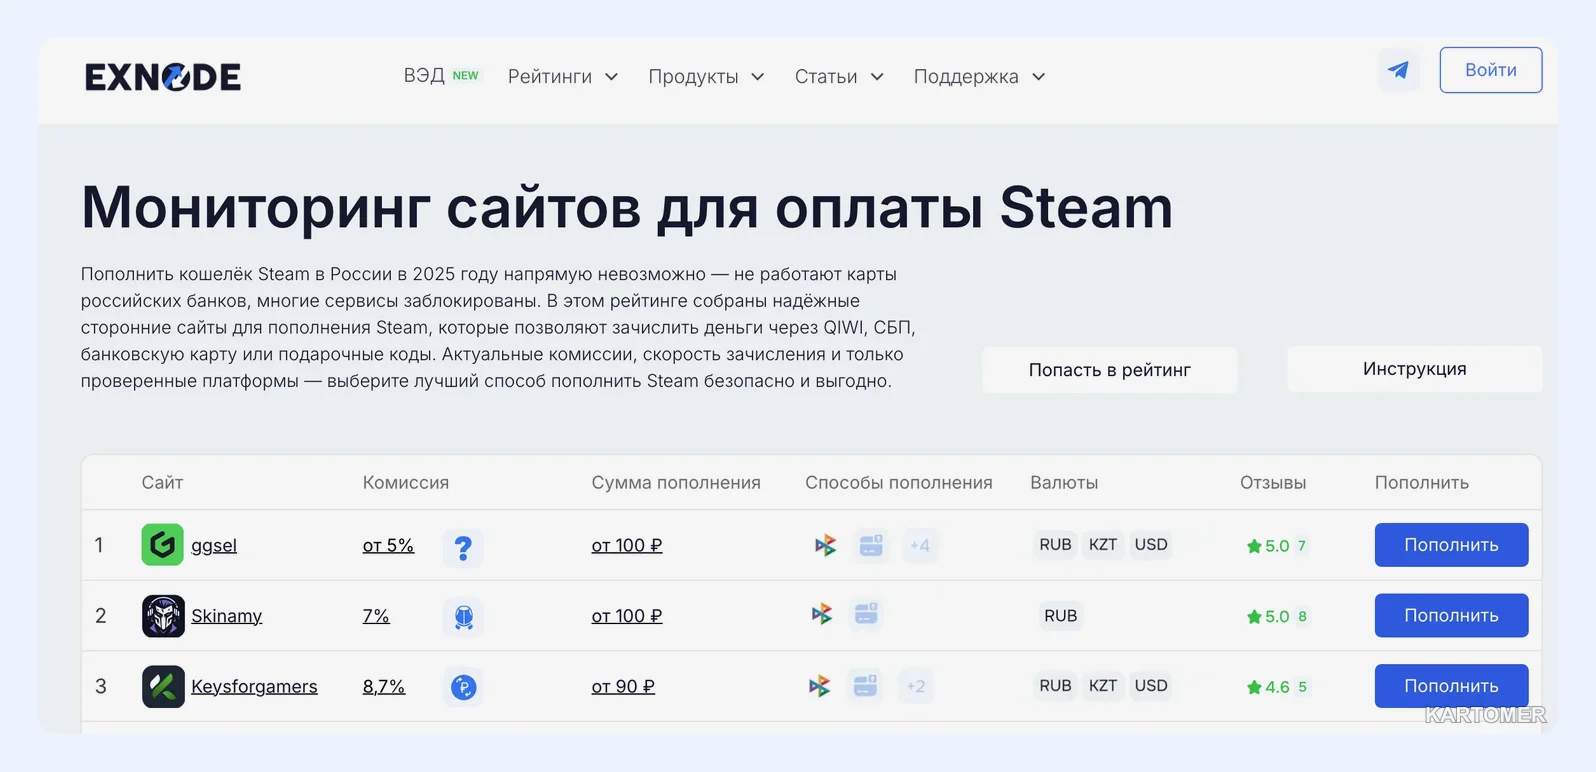Click the question mark icon in ggsel row
The width and height of the screenshot is (1596, 772).
point(463,548)
